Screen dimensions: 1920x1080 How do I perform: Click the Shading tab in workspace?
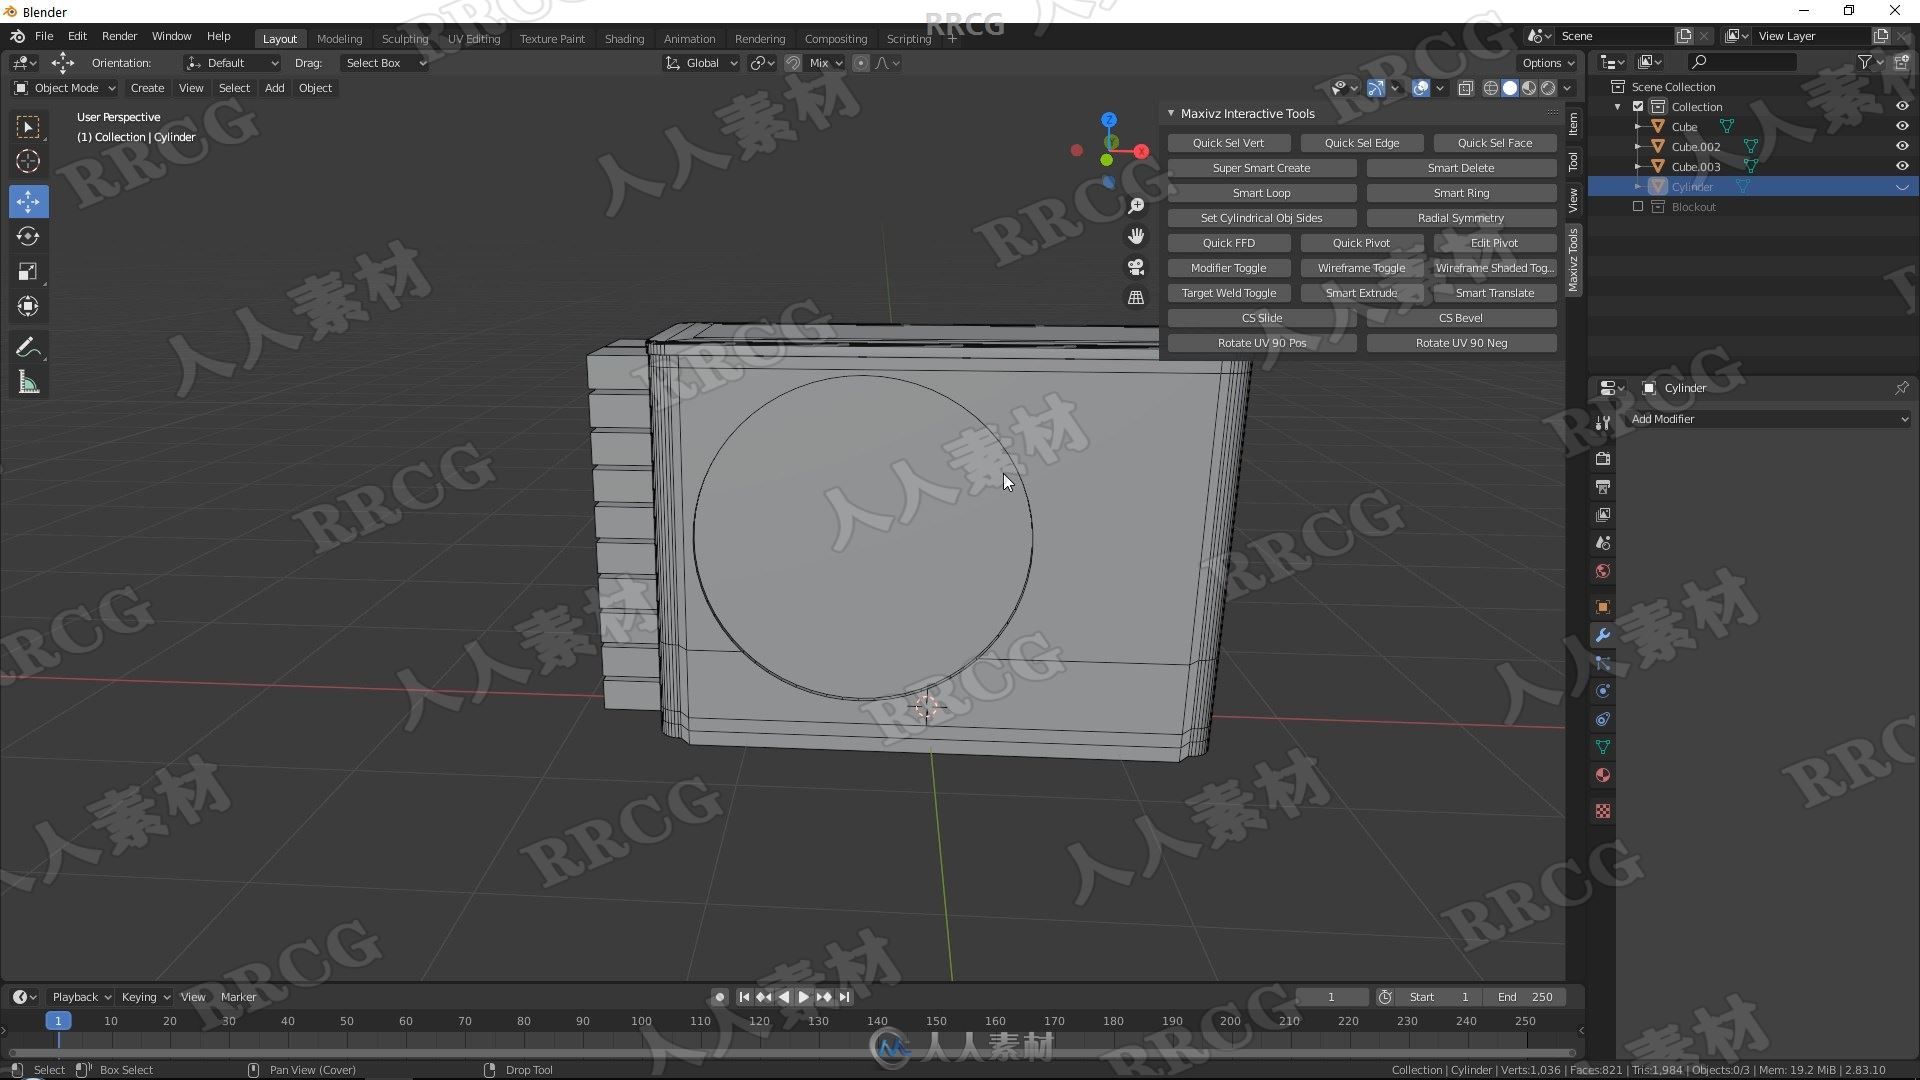624,37
